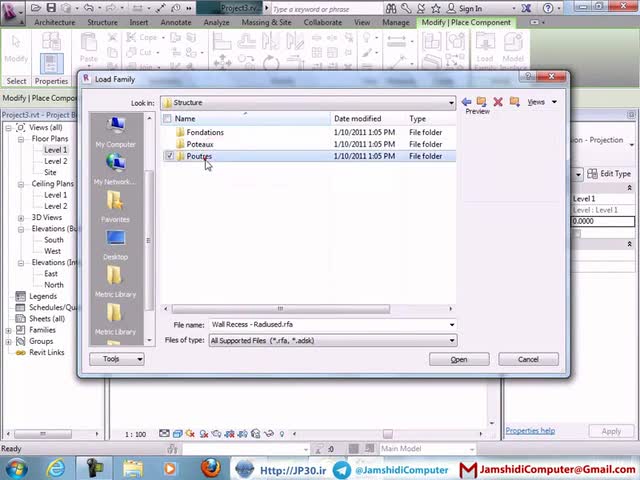Click the Revit application menu button
The height and width of the screenshot is (480, 640).
(12, 11)
